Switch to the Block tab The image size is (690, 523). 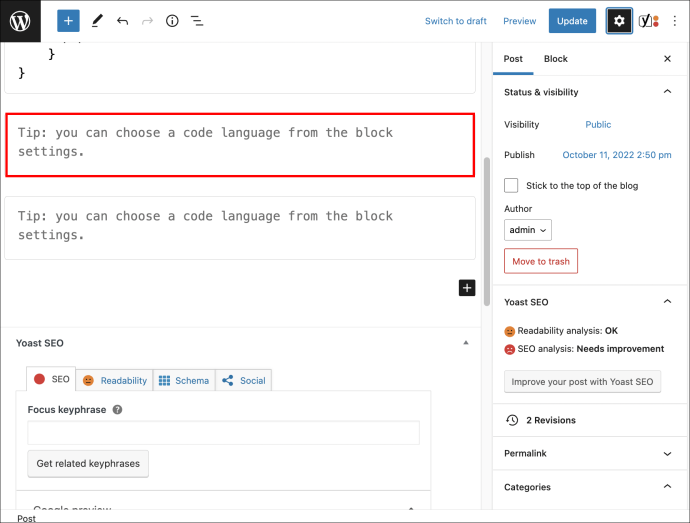(x=555, y=59)
